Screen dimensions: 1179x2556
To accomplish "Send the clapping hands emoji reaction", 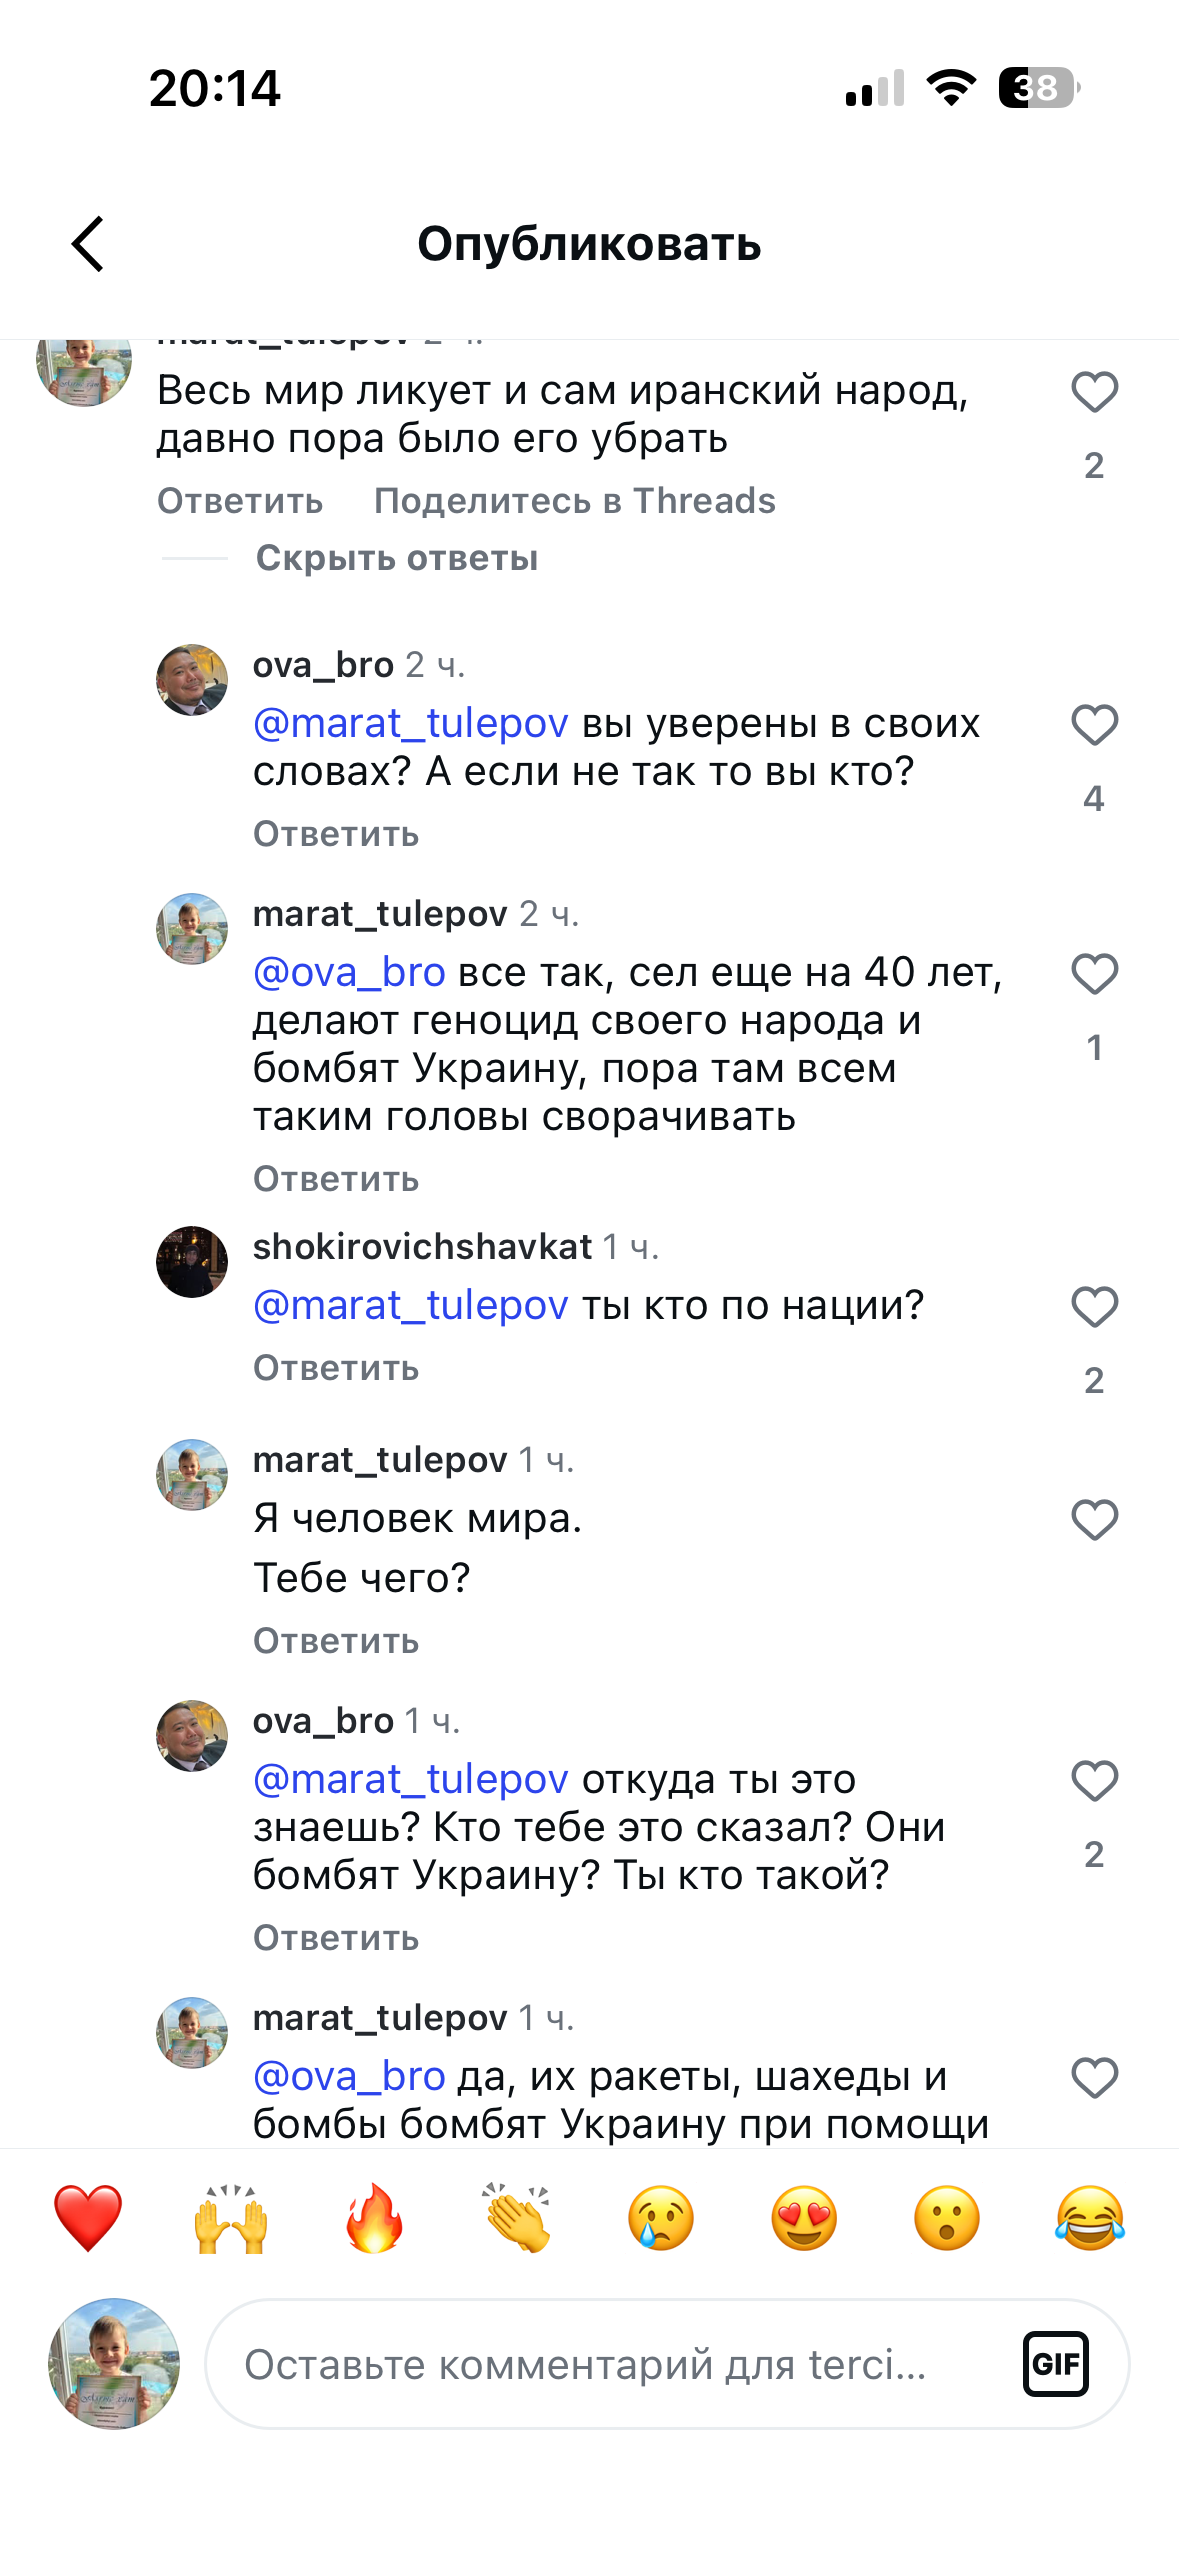I will tap(517, 2218).
